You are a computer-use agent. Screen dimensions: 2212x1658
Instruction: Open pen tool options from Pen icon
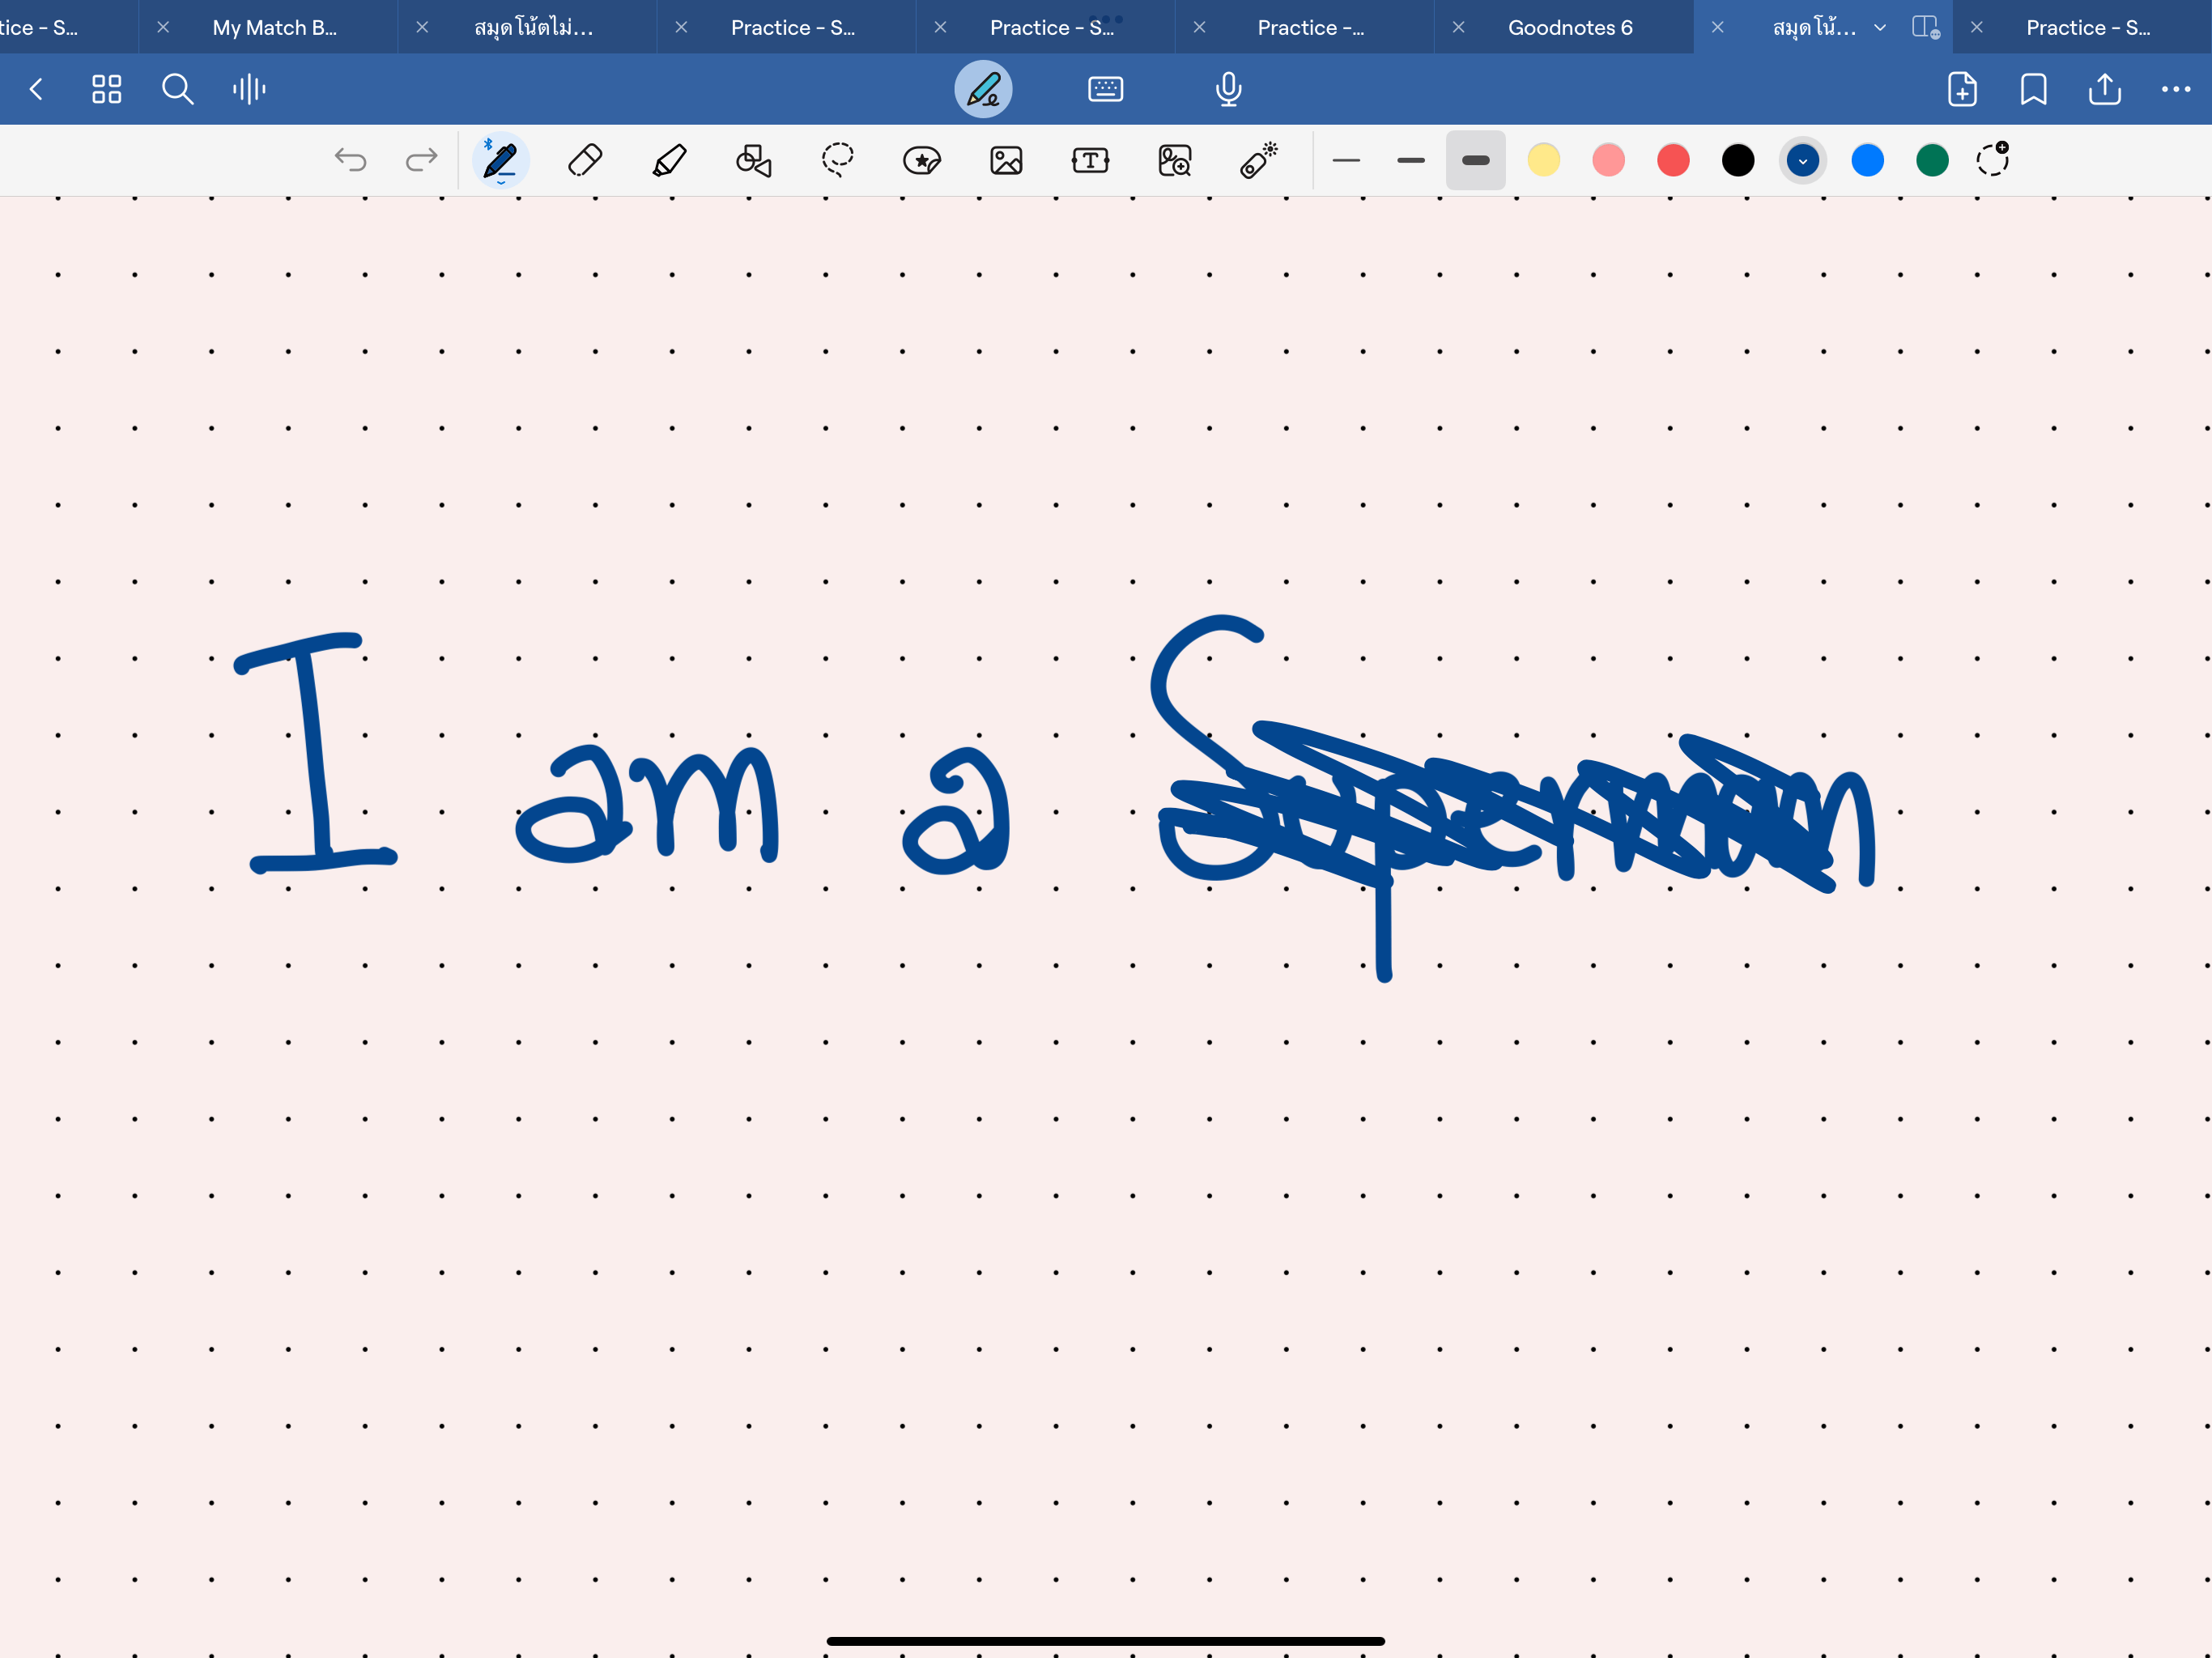click(x=500, y=160)
